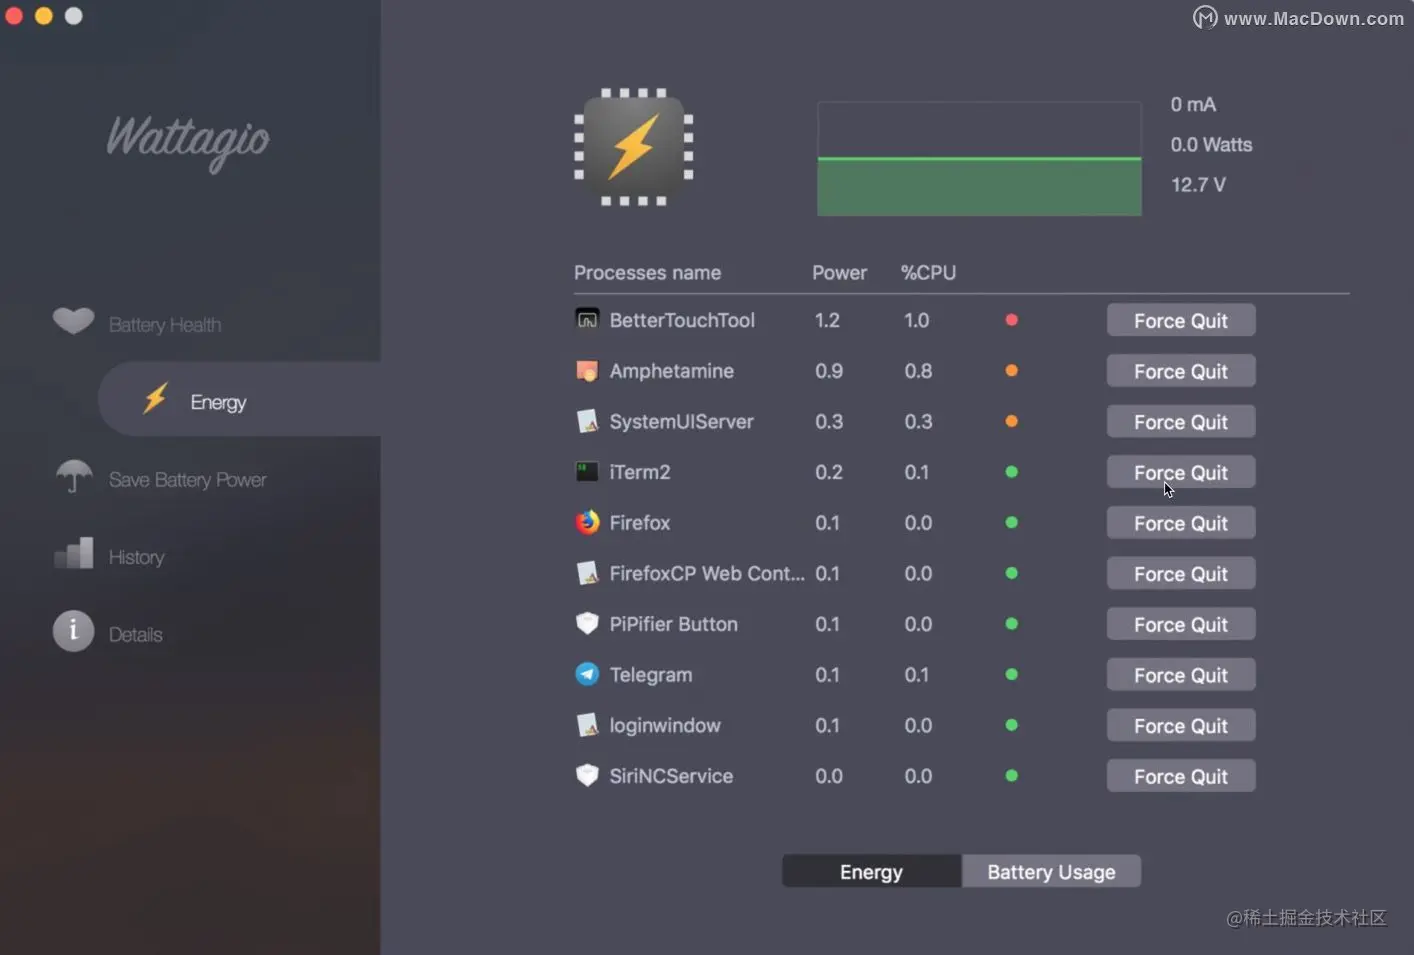
Task: Click the orange status dot for Amphetamine
Action: point(1011,370)
